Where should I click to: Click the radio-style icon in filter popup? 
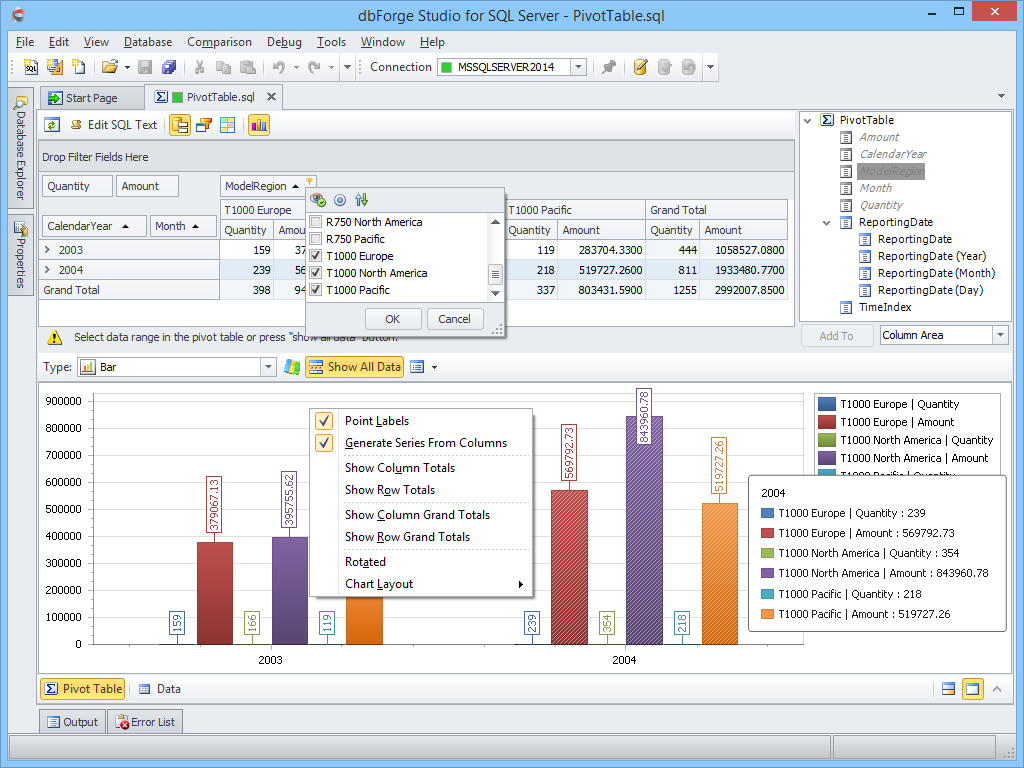tap(340, 200)
